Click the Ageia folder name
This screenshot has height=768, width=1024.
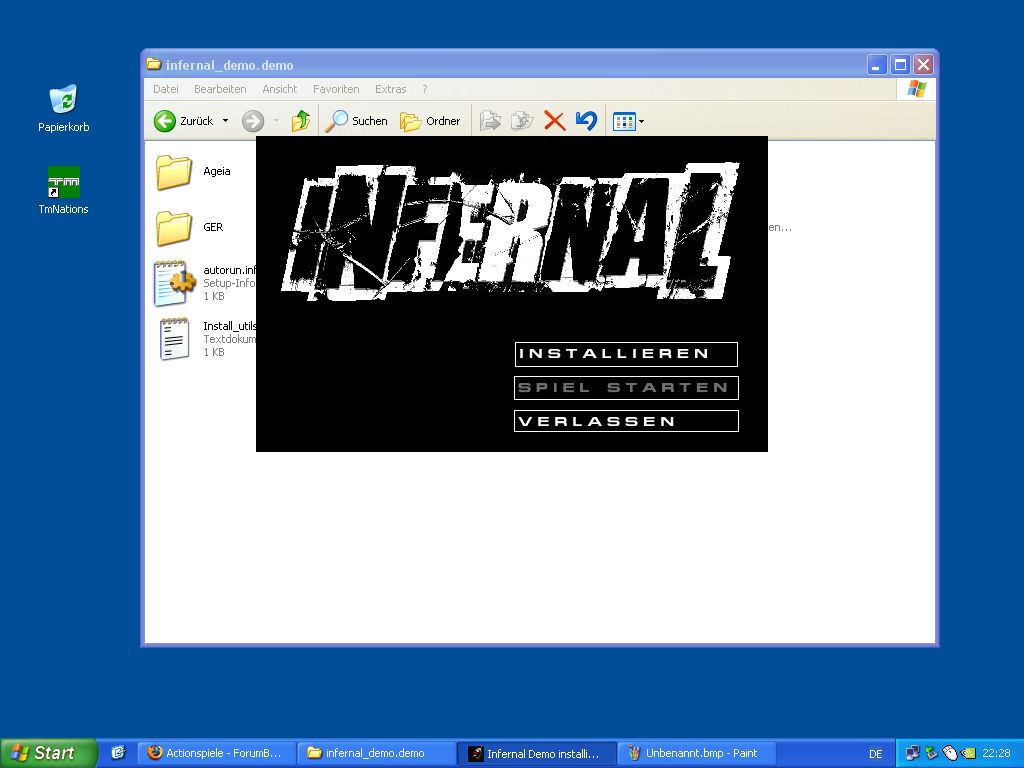(217, 171)
